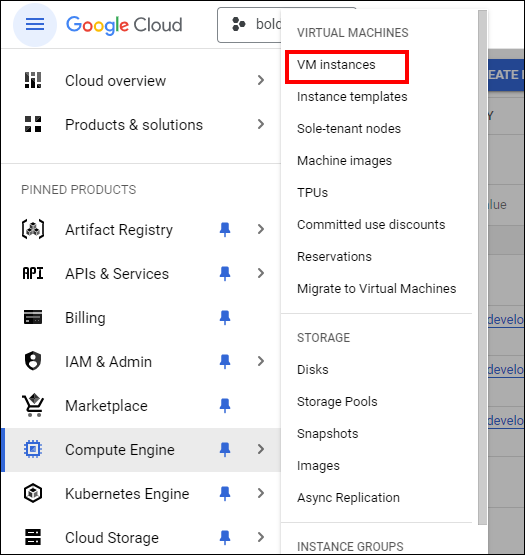The image size is (525, 555).
Task: Unpin Compute Engine
Action: pos(225,449)
